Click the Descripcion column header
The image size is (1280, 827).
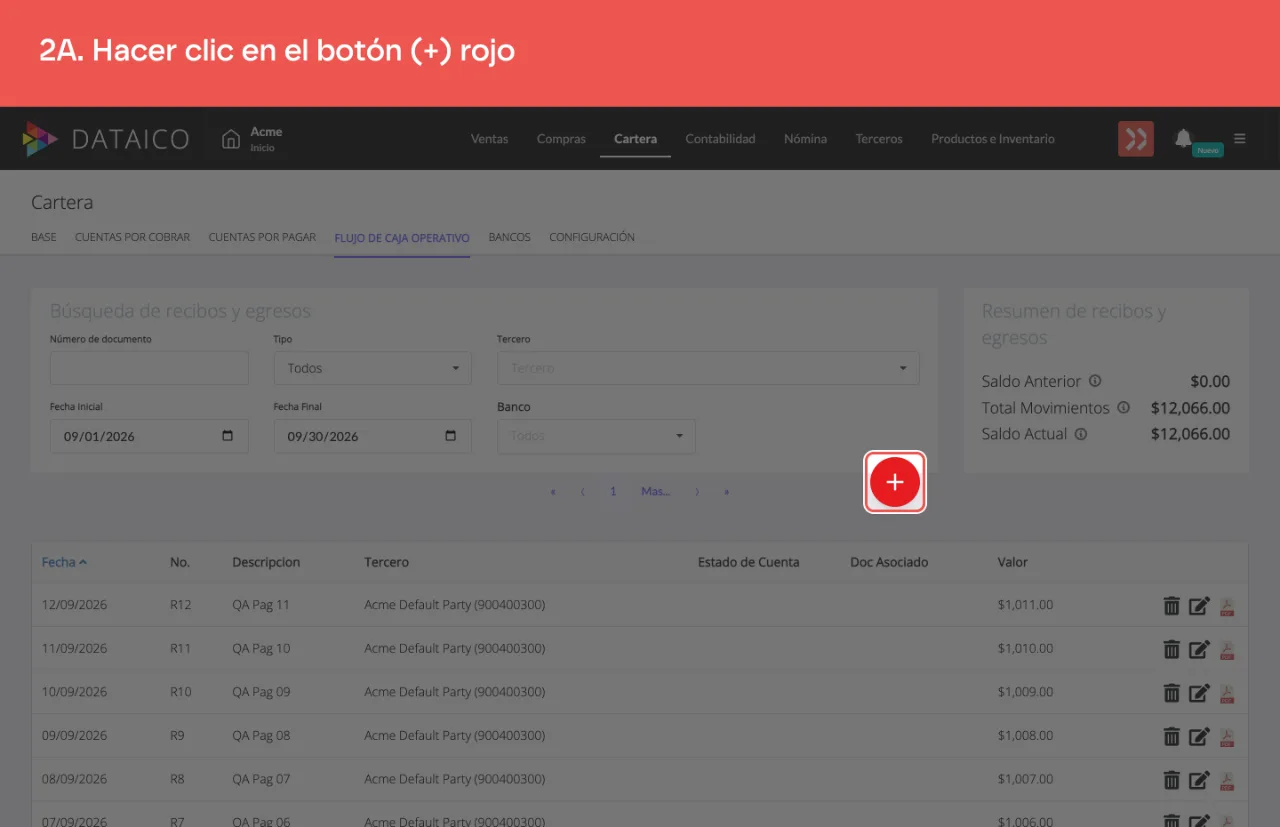click(266, 562)
